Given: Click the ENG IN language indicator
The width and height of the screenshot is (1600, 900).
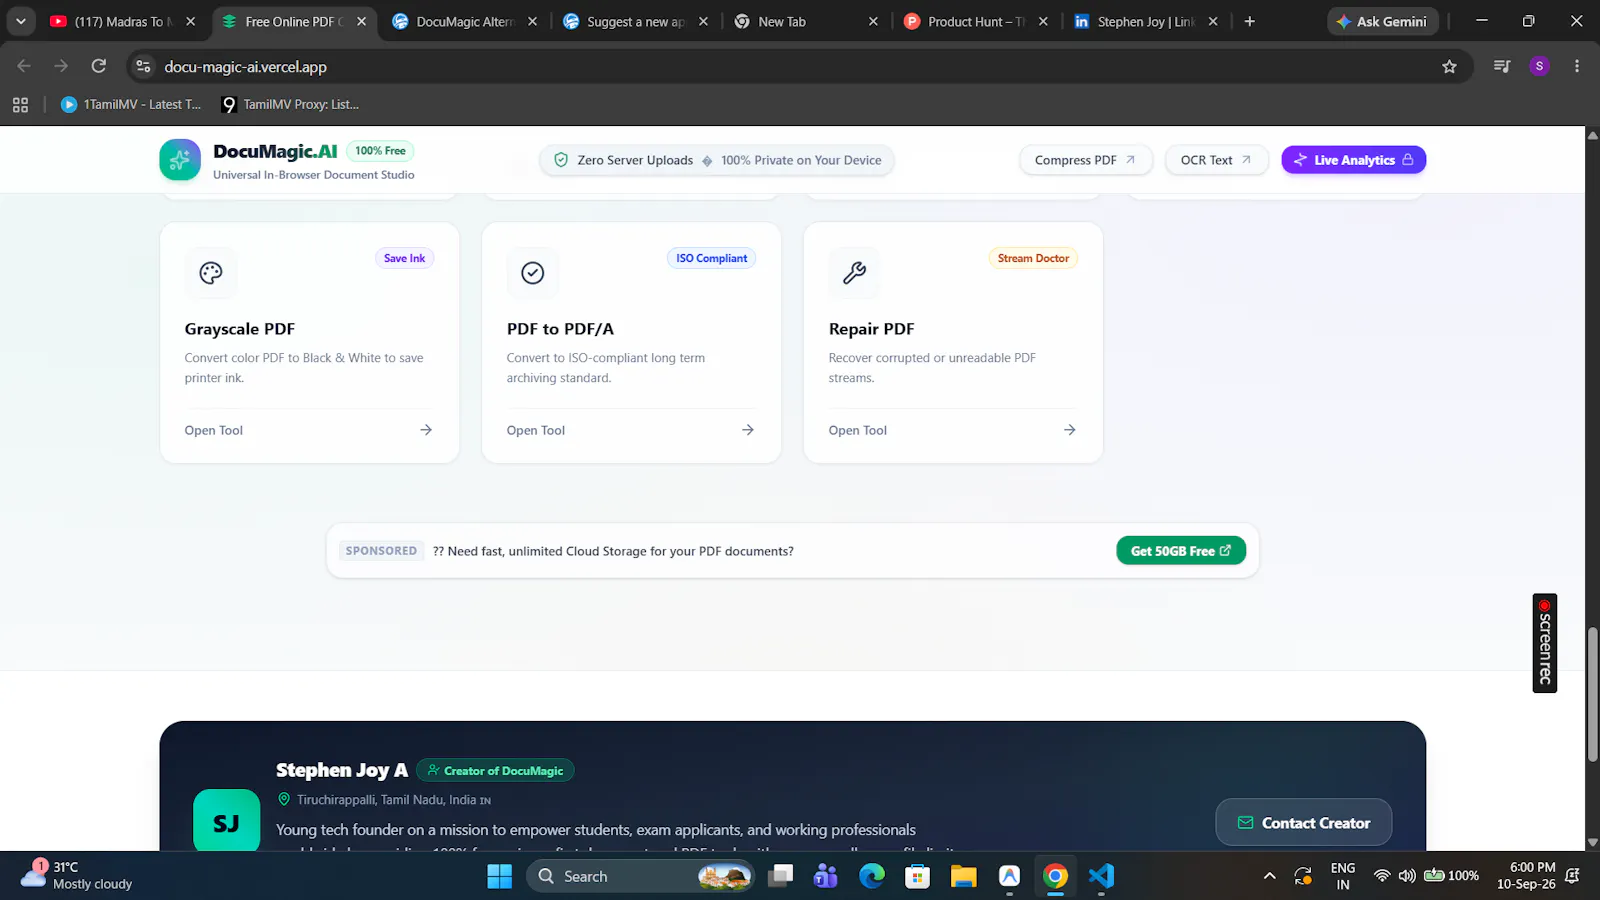Looking at the screenshot, I should click(1343, 876).
